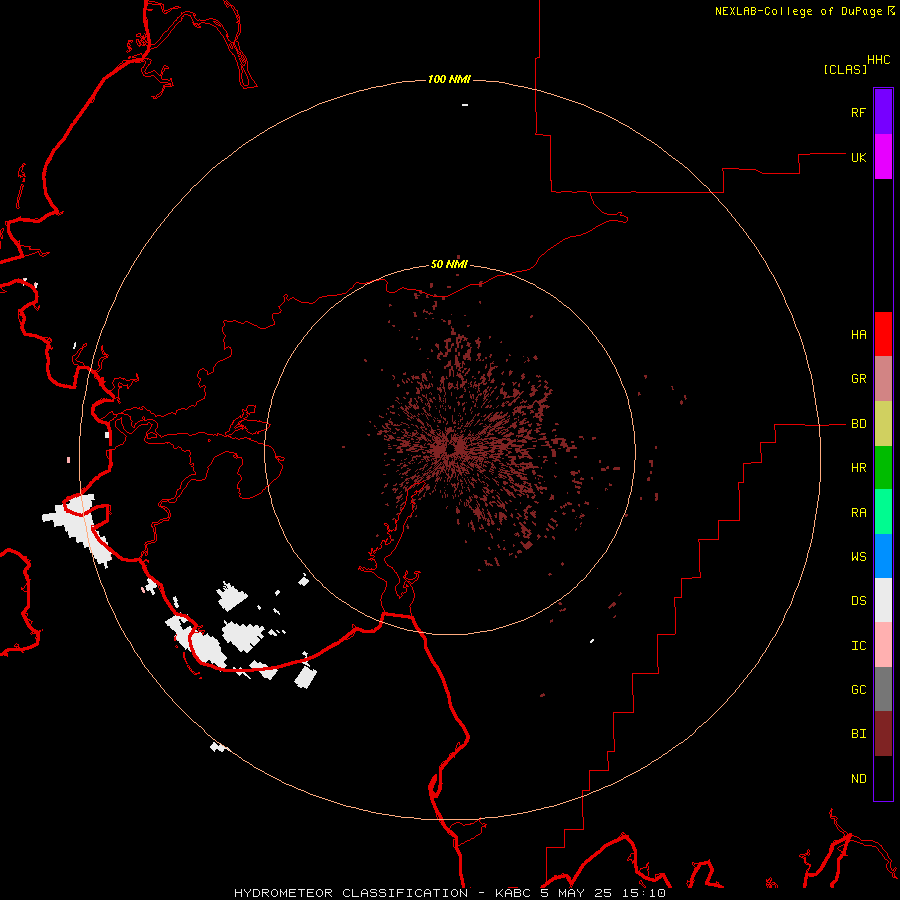Click the 15:10 timestamp
Viewport: 900px width, 900px height.
click(643, 893)
